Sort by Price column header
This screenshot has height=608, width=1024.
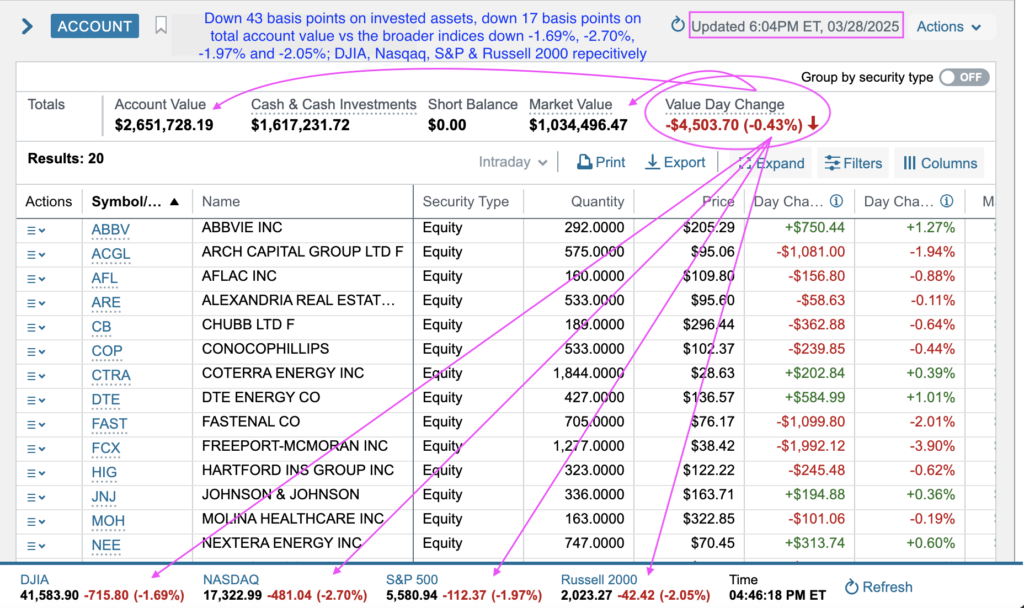pos(718,202)
